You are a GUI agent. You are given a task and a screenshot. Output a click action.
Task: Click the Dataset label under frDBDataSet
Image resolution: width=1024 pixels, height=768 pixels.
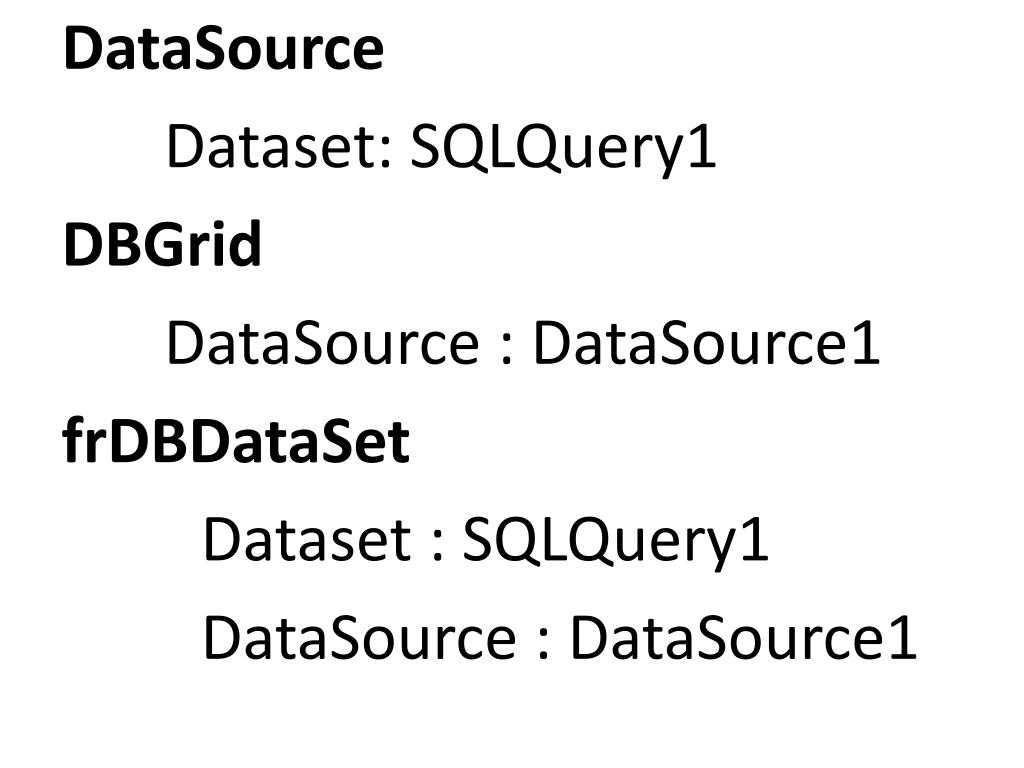click(x=307, y=539)
